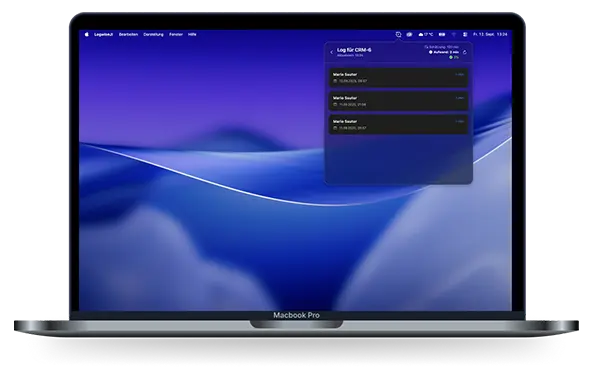
Task: Open the Apple menu
Action: pos(86,34)
